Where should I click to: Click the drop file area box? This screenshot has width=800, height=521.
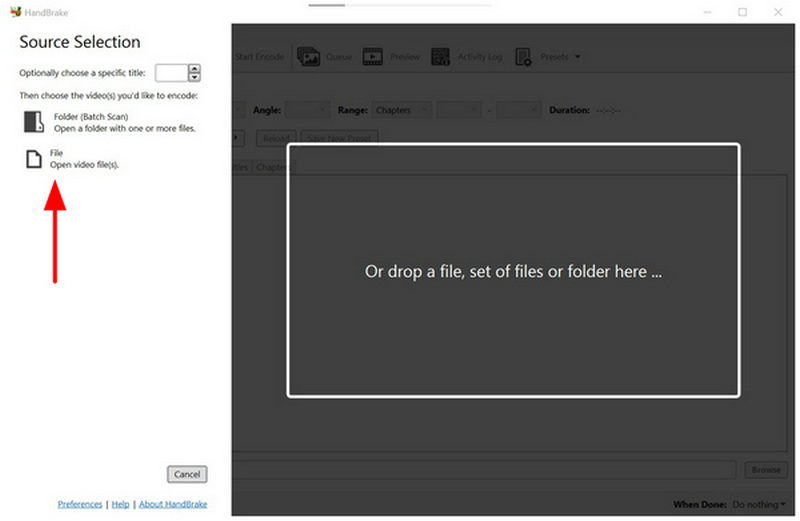pyautogui.click(x=513, y=270)
